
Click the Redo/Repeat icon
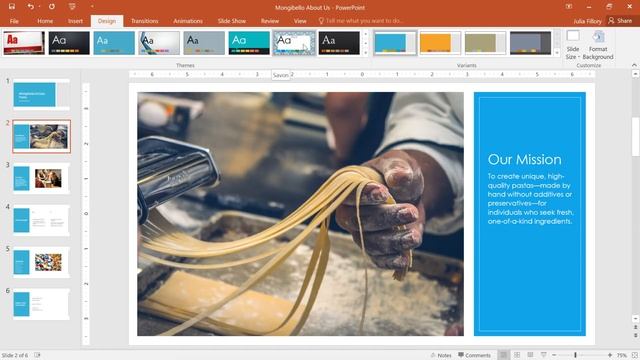52,7
